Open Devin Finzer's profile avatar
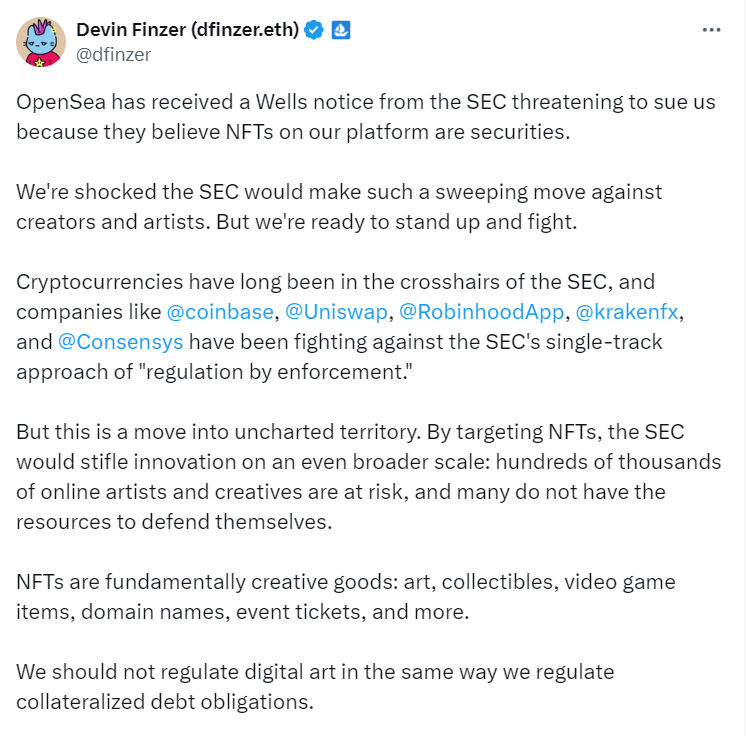Viewport: 746px width, 736px height. point(41,41)
